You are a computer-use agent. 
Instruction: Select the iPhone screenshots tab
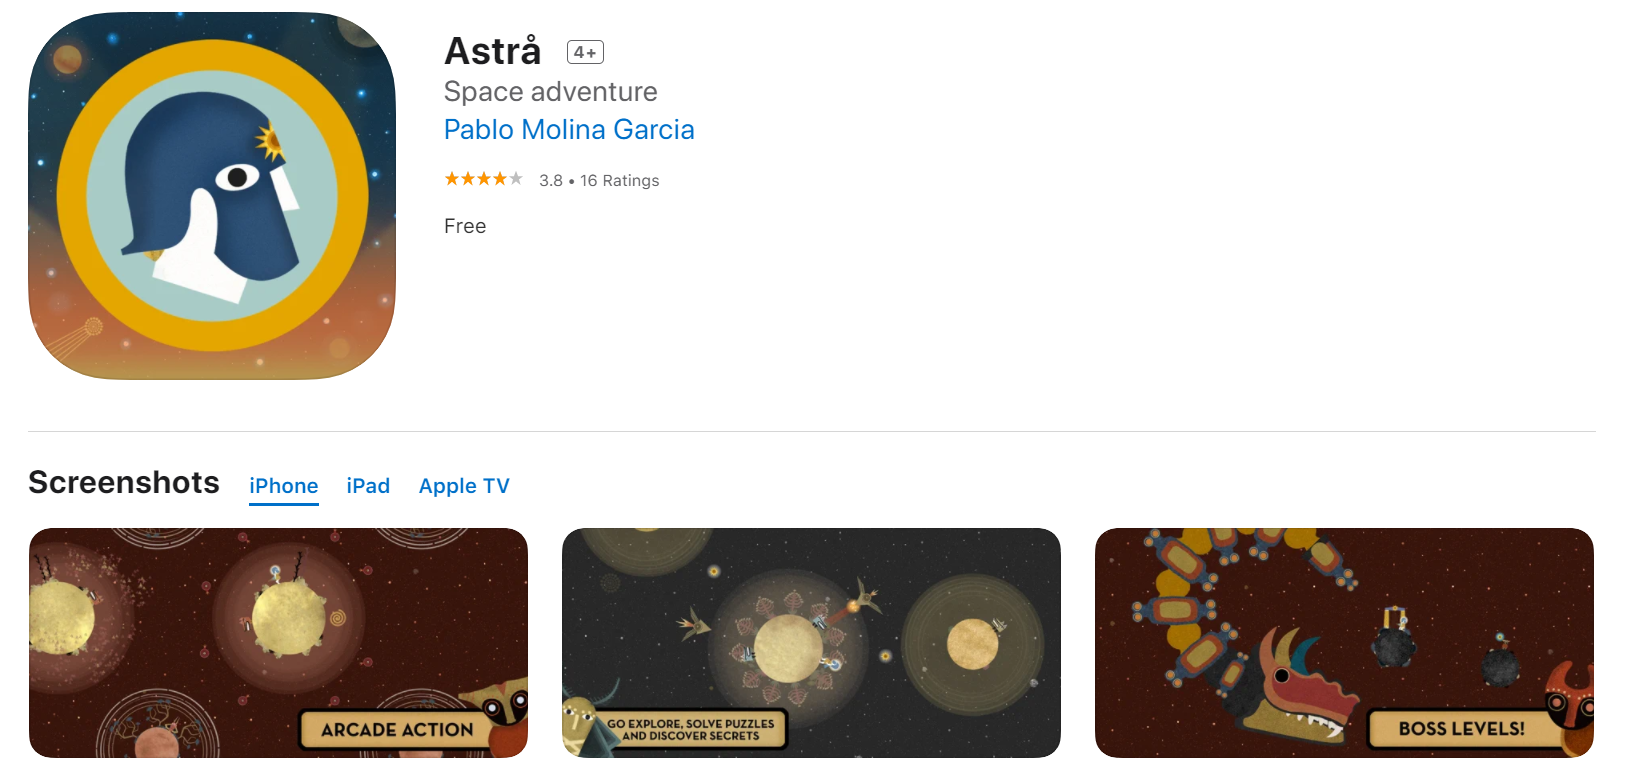point(284,486)
